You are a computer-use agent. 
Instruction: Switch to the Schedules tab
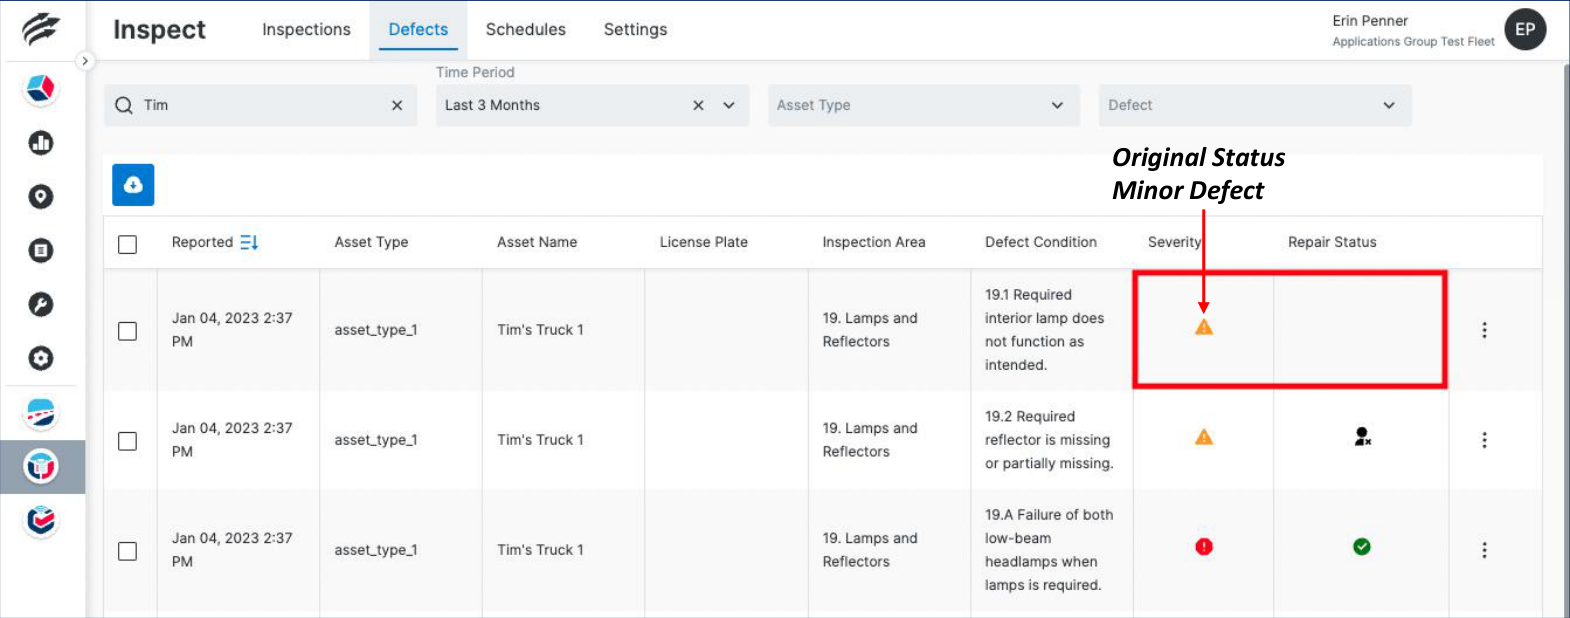point(525,30)
